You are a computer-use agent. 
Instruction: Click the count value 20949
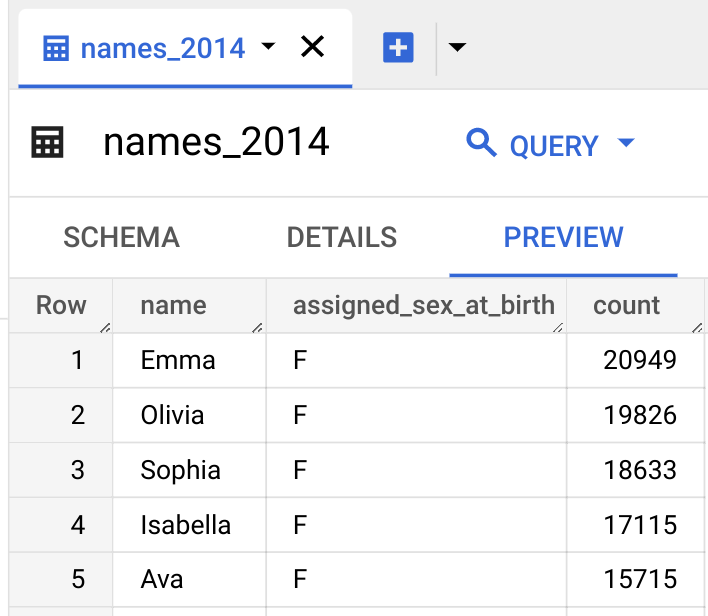[x=640, y=360]
